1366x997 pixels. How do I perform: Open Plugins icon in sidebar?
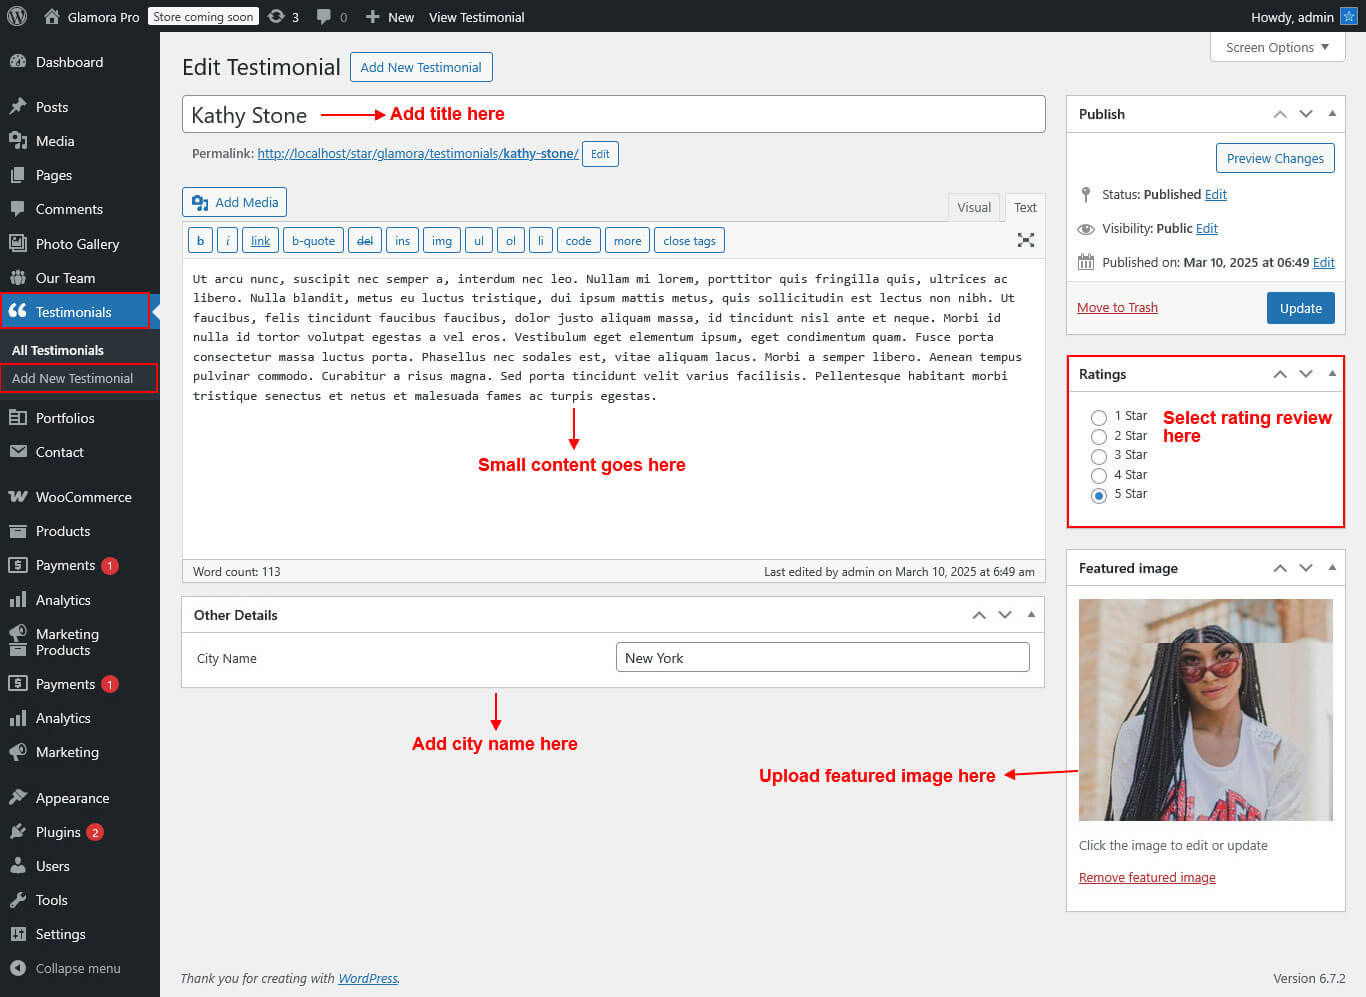17,831
